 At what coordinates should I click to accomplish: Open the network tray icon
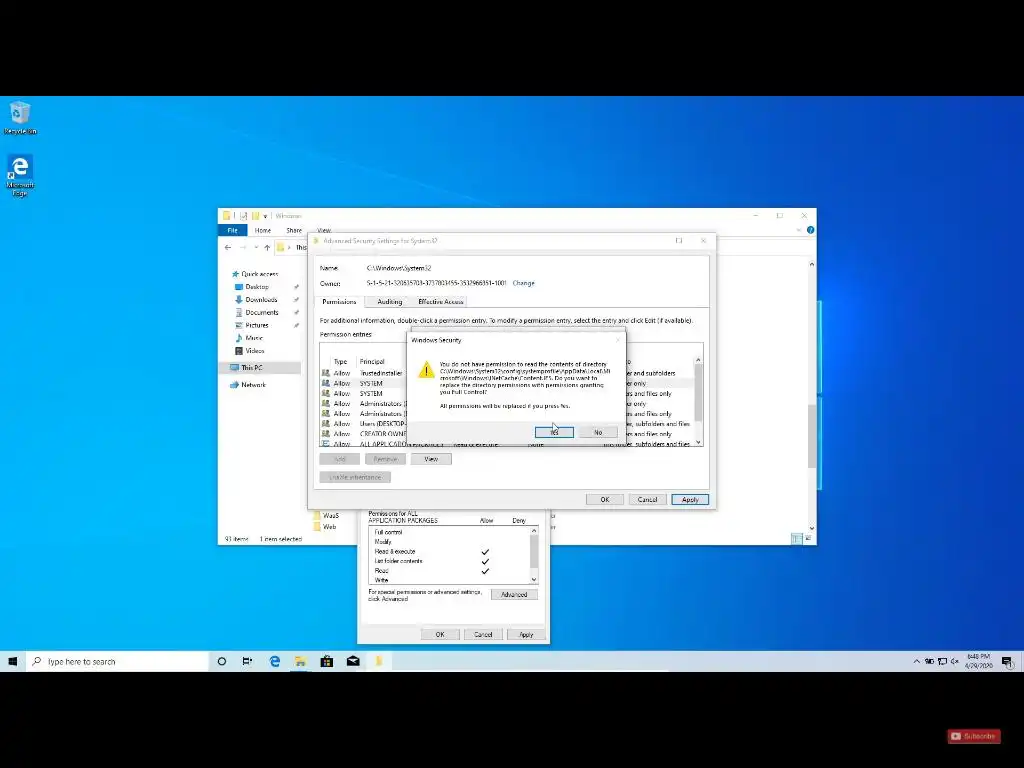click(x=942, y=662)
